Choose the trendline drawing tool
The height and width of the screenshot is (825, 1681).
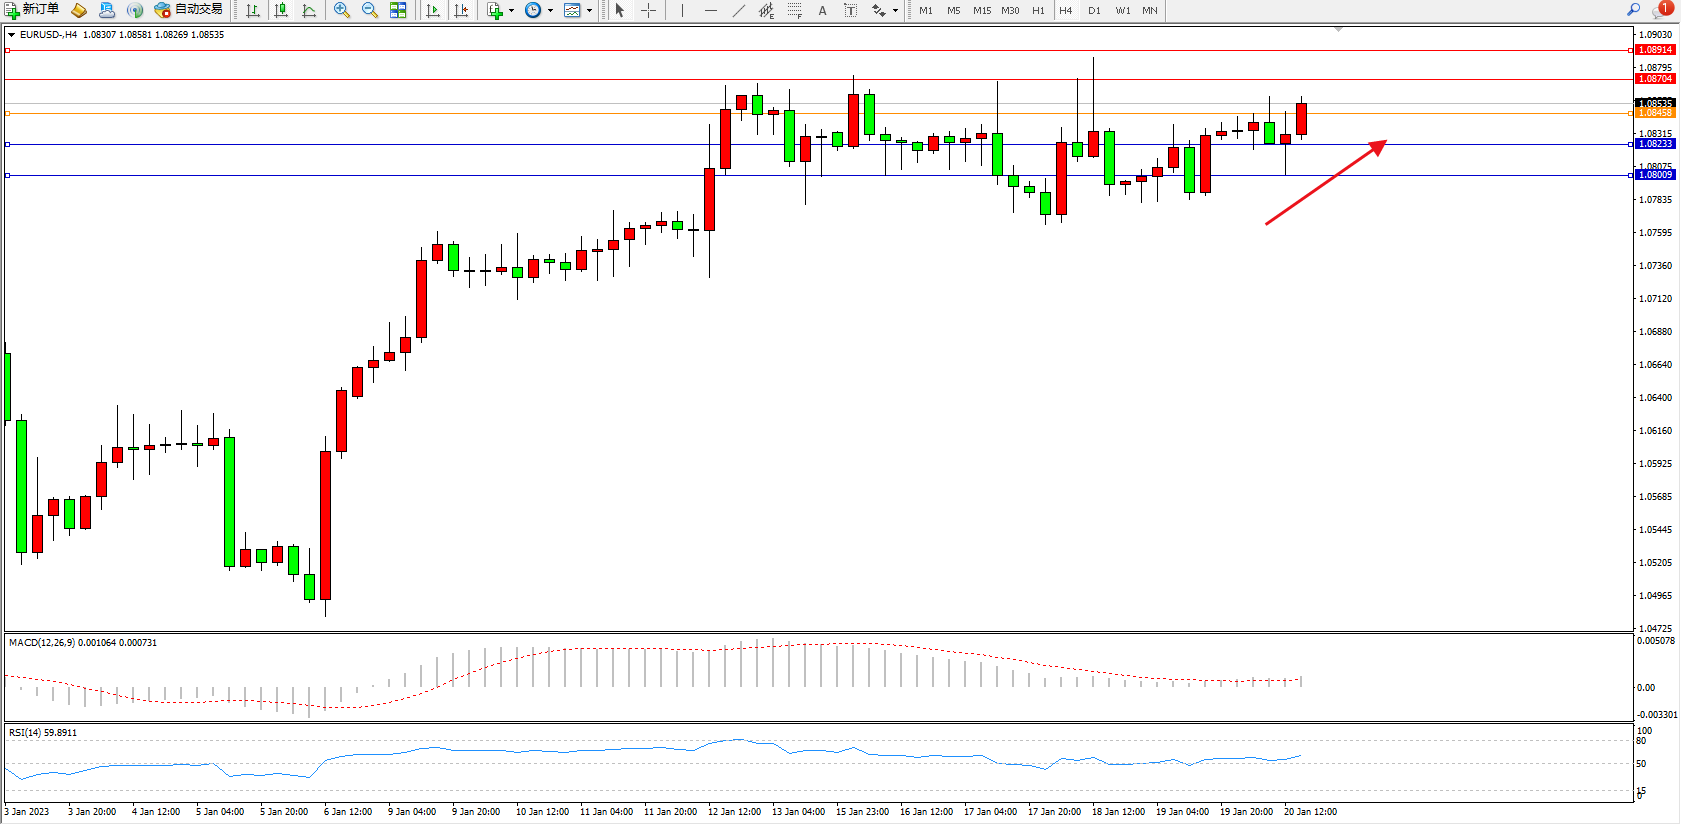tap(738, 10)
